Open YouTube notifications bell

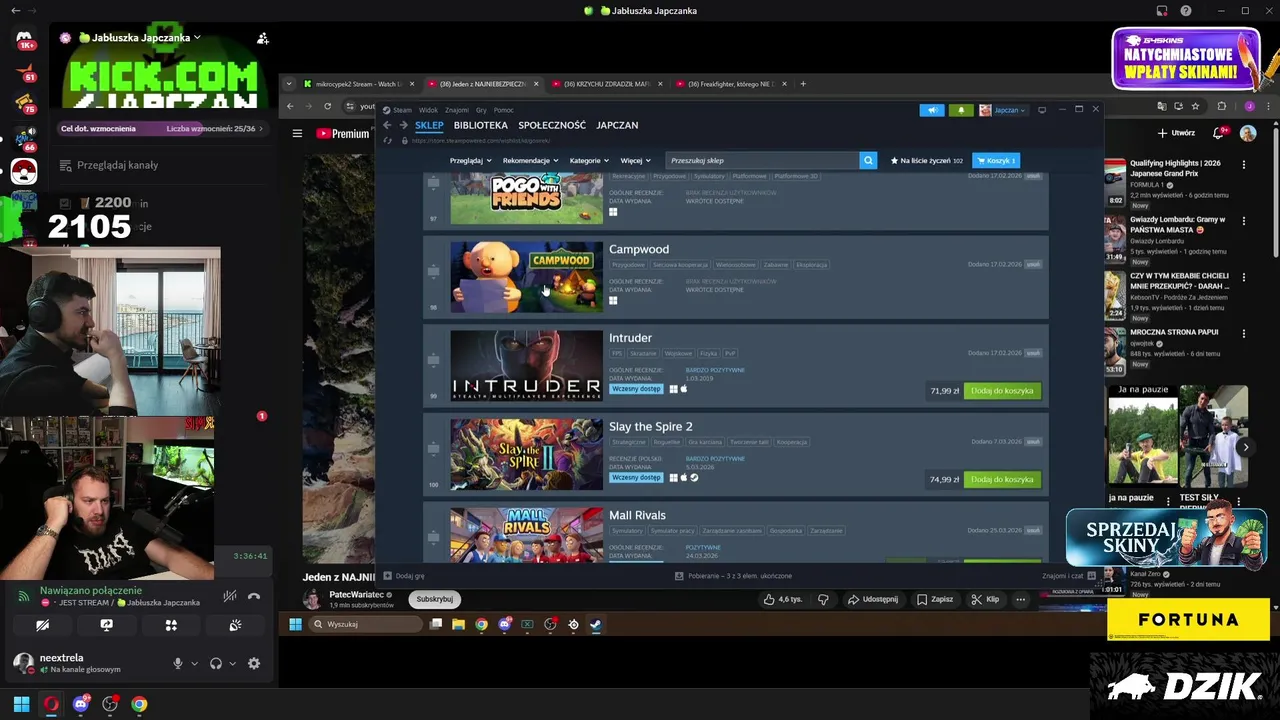(1218, 132)
